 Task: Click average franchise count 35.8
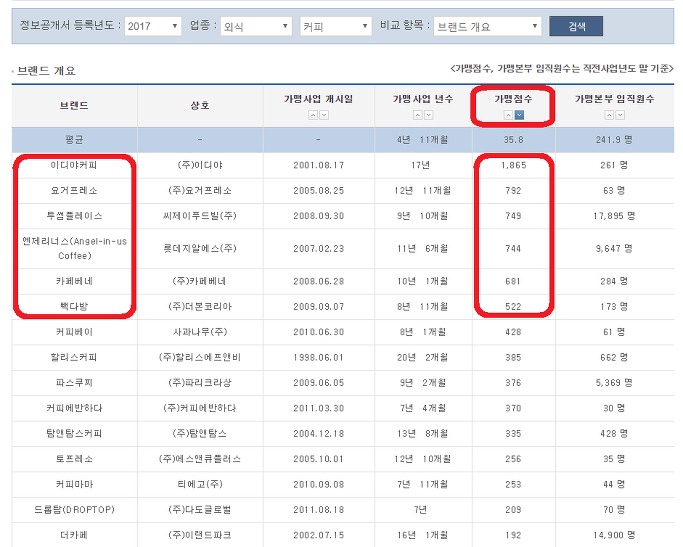click(x=514, y=140)
